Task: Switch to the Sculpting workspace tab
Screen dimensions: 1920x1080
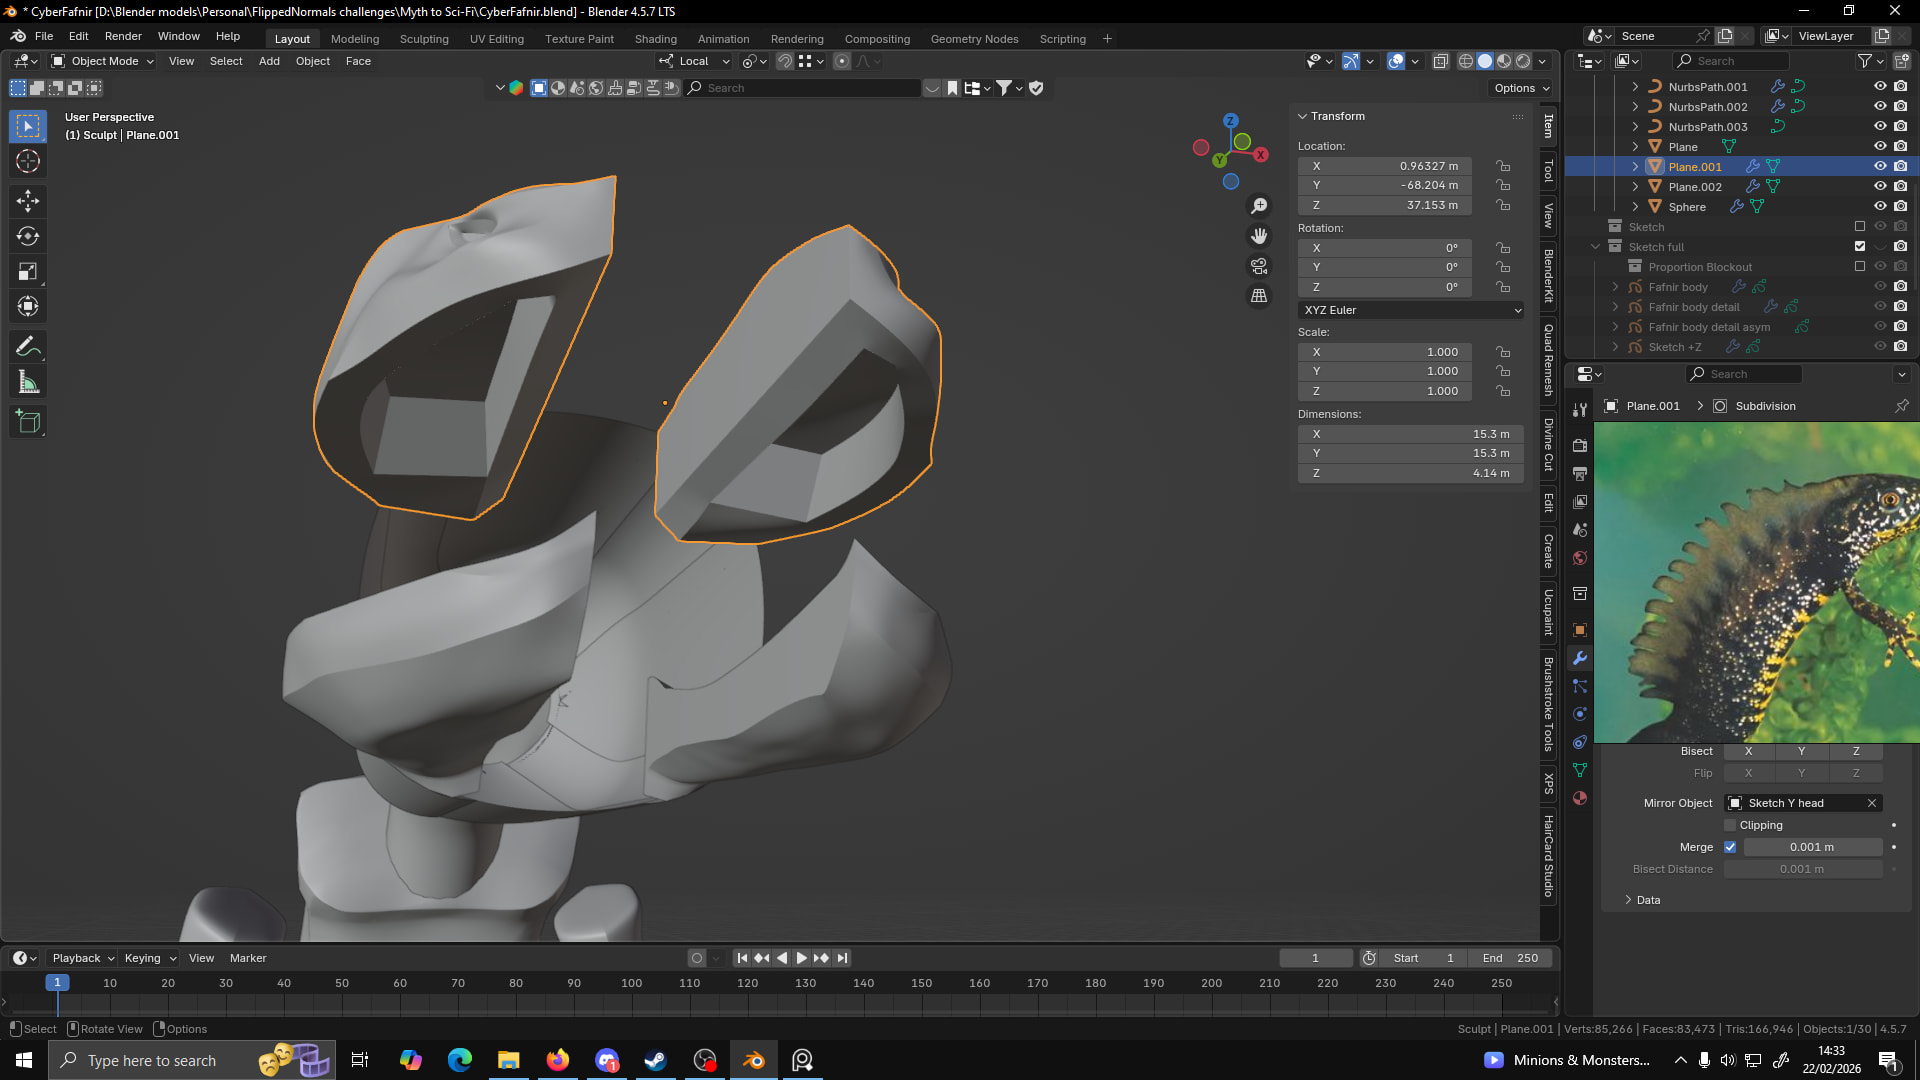Action: pyautogui.click(x=424, y=39)
